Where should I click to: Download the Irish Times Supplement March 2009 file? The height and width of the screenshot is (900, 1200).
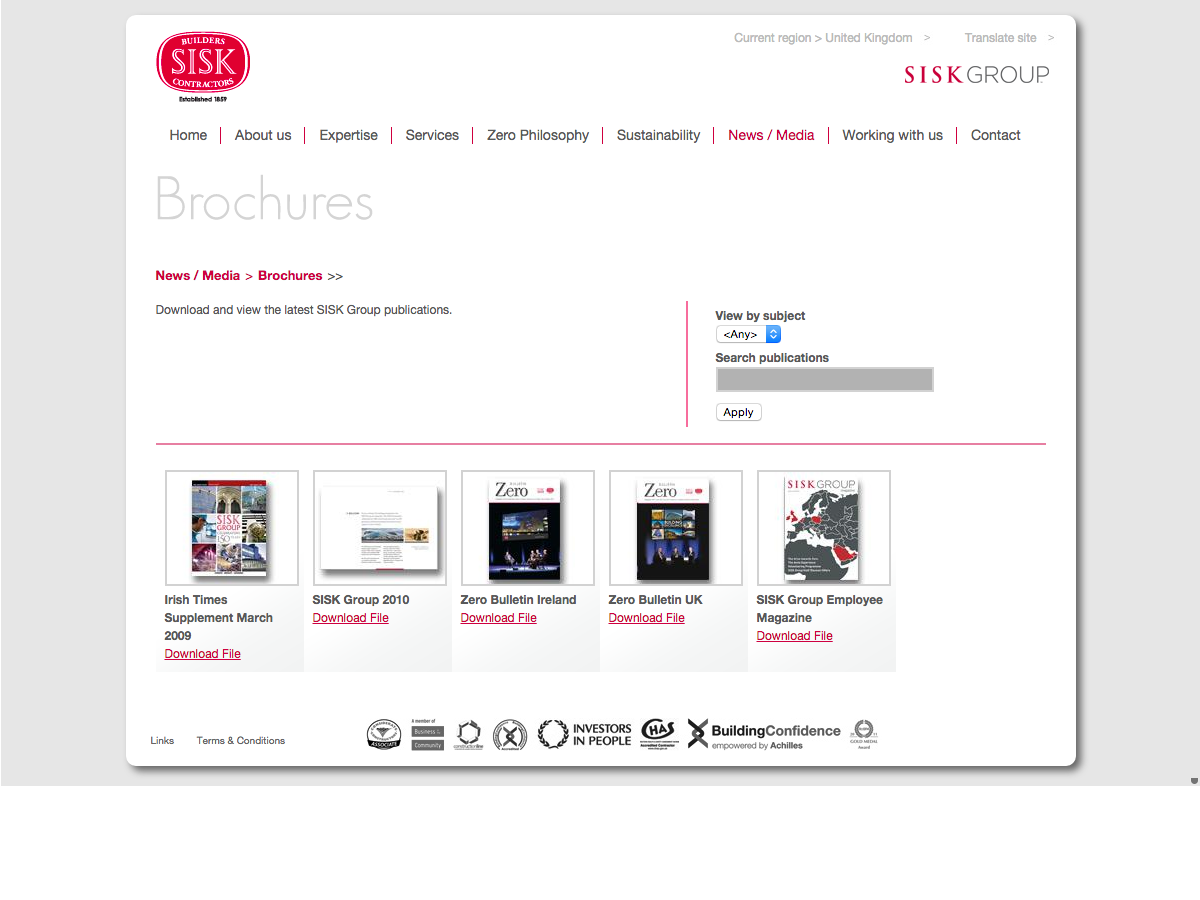pos(203,654)
